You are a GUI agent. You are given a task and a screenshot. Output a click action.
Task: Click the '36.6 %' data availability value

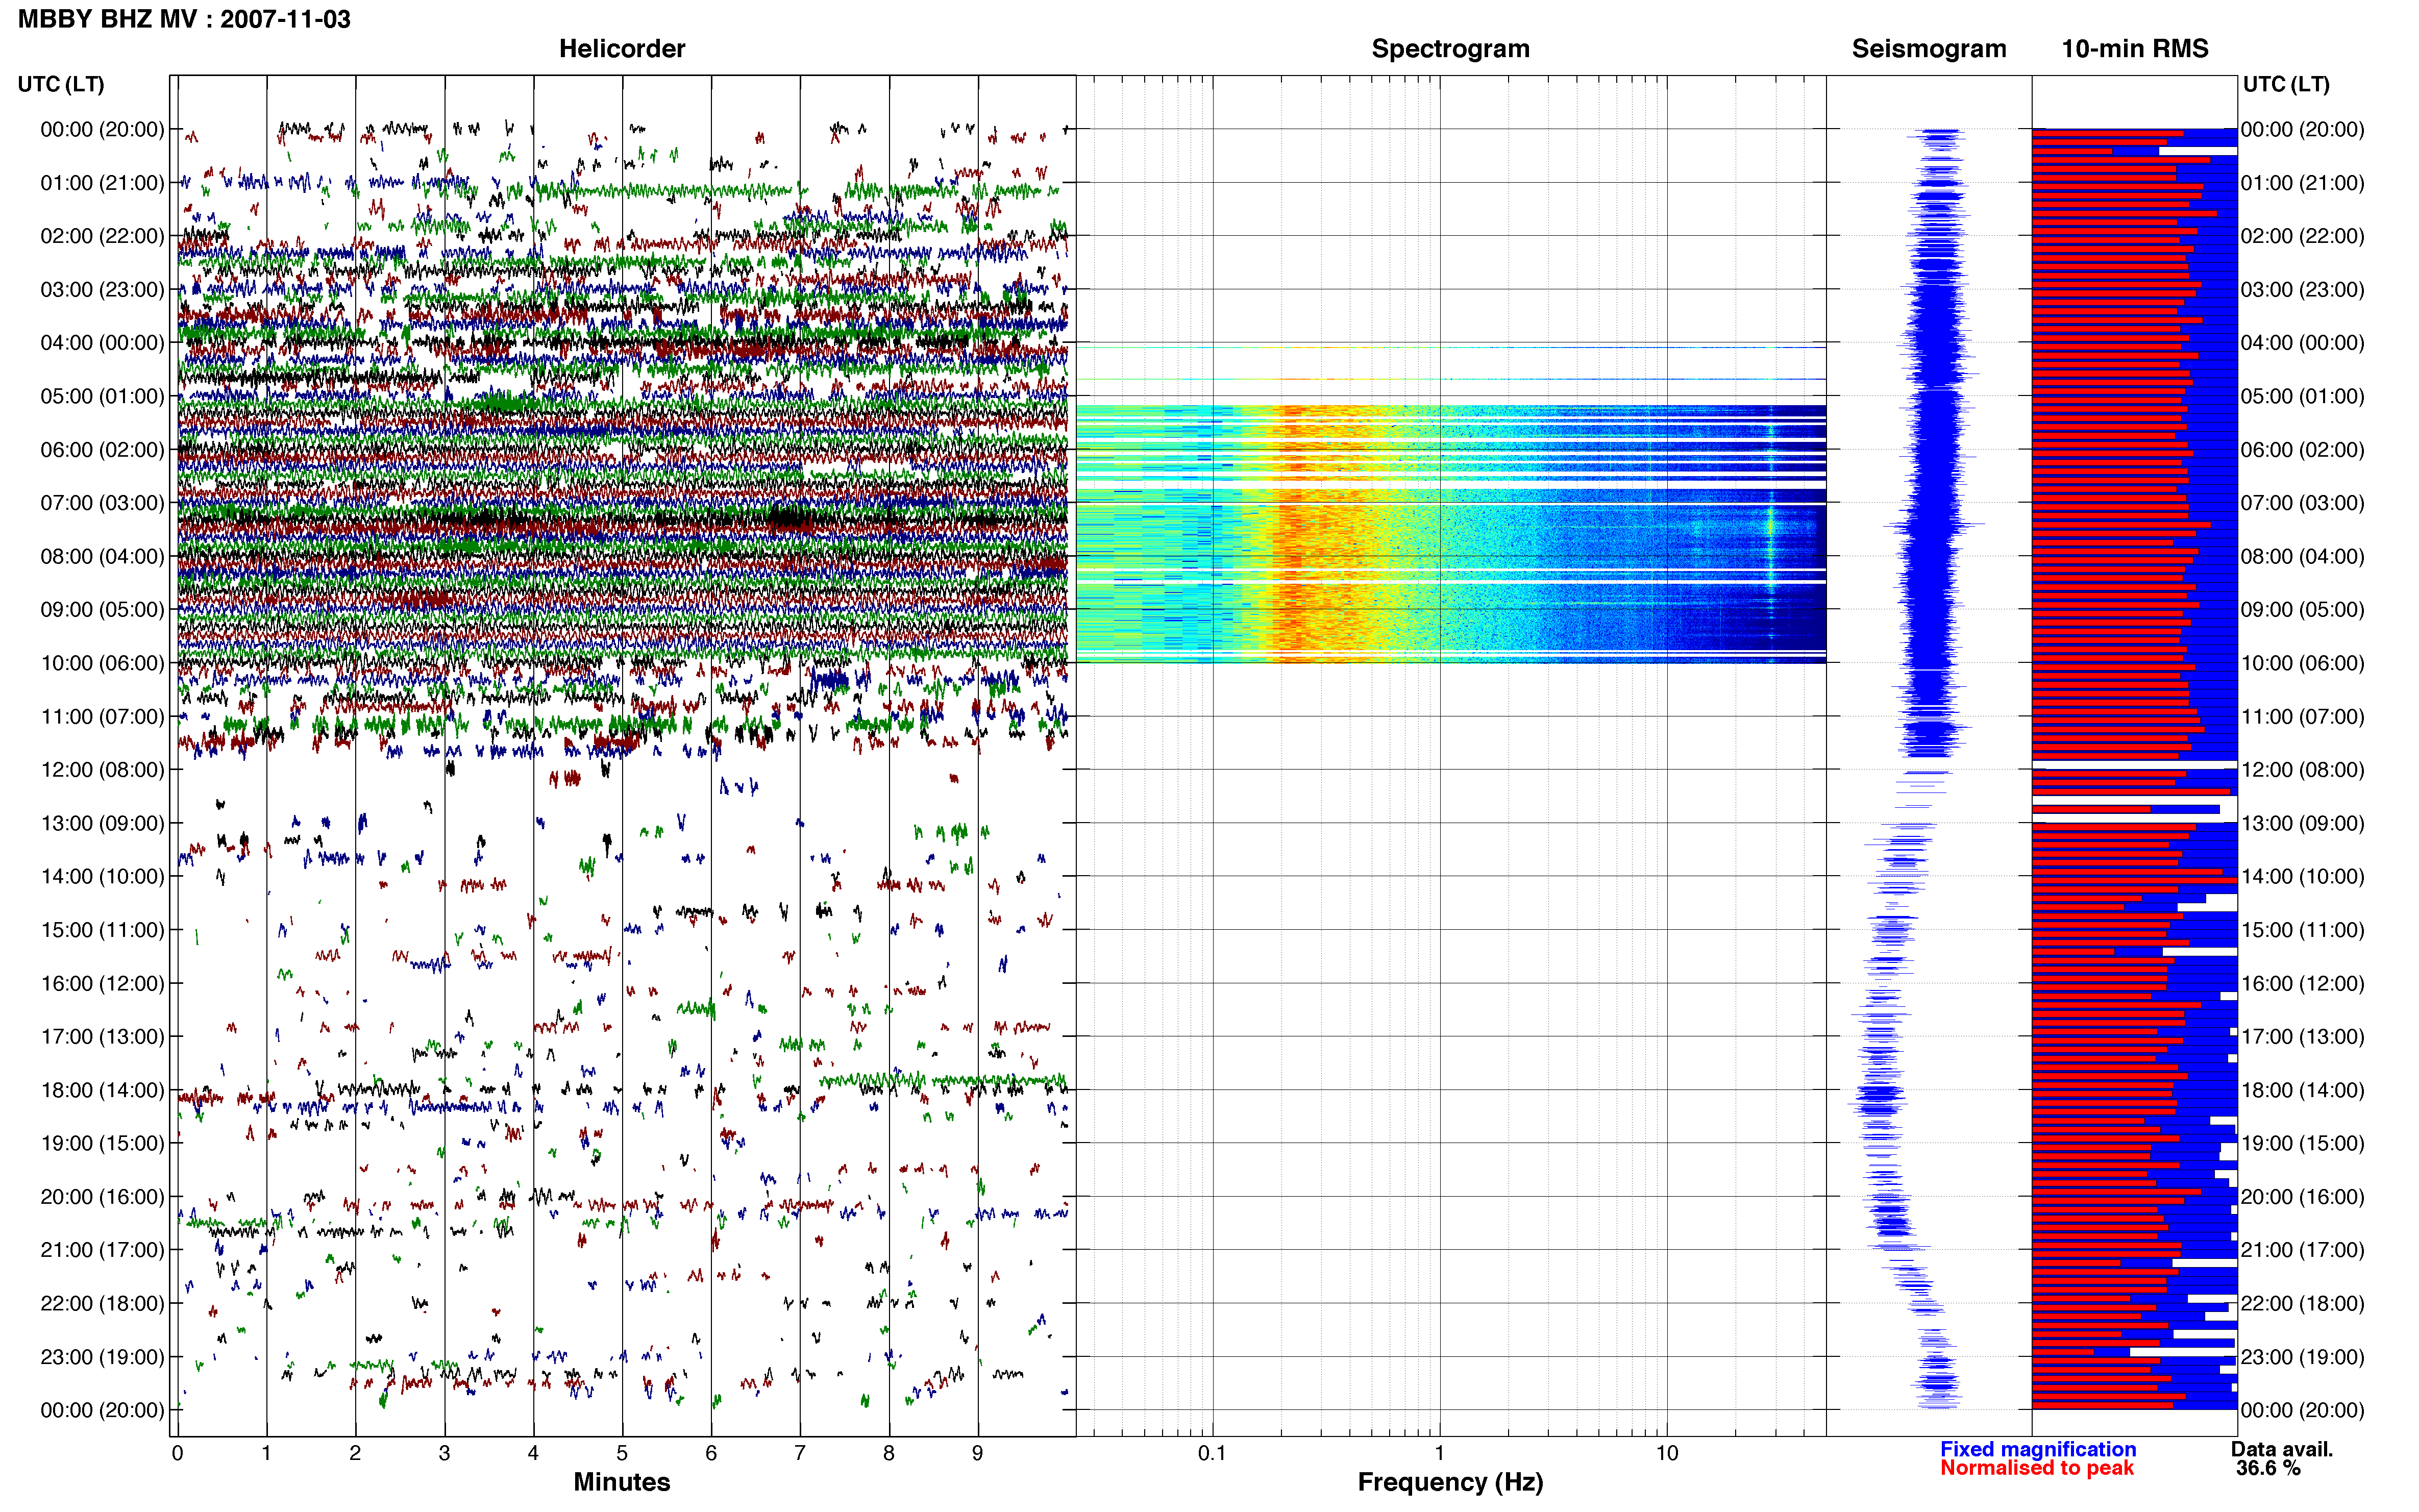2268,1468
